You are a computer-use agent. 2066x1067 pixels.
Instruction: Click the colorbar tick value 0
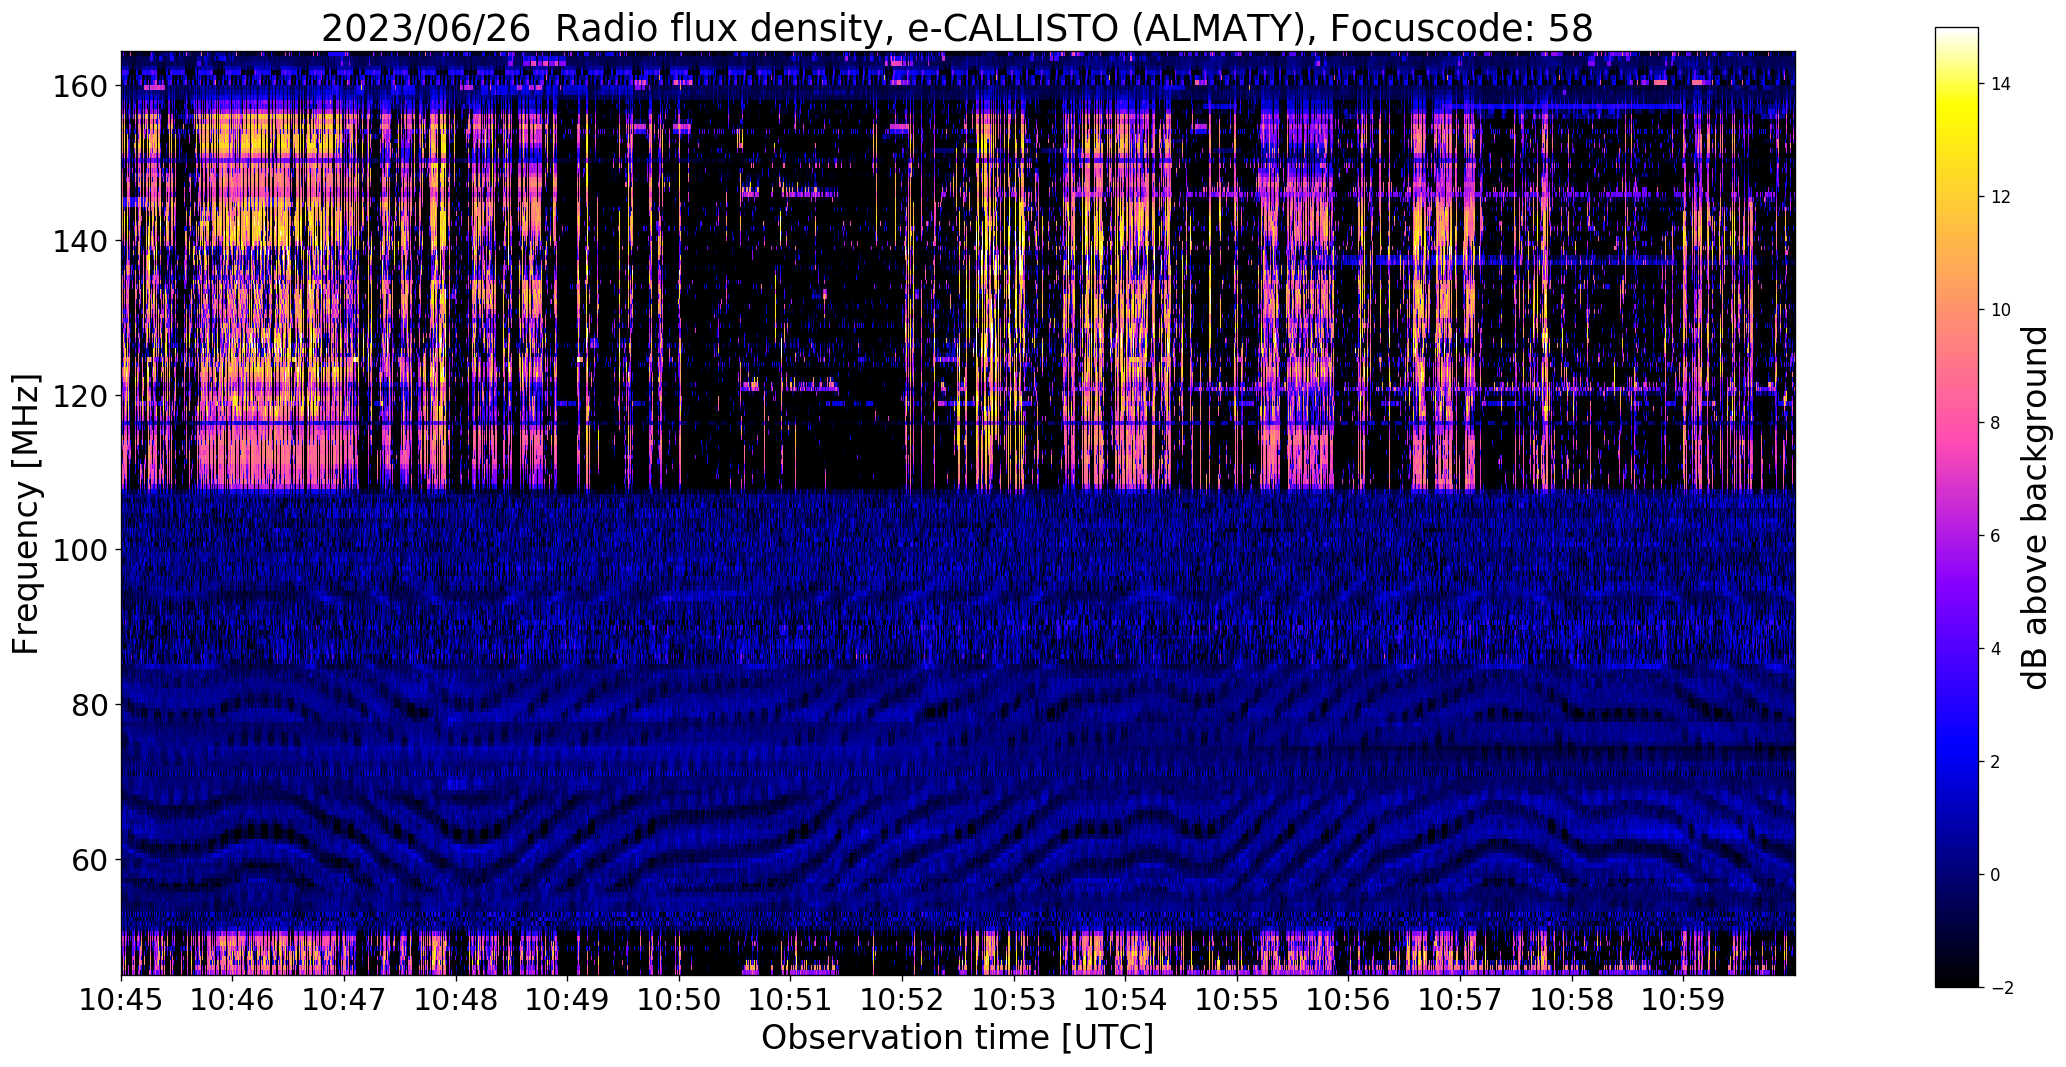tap(1995, 875)
